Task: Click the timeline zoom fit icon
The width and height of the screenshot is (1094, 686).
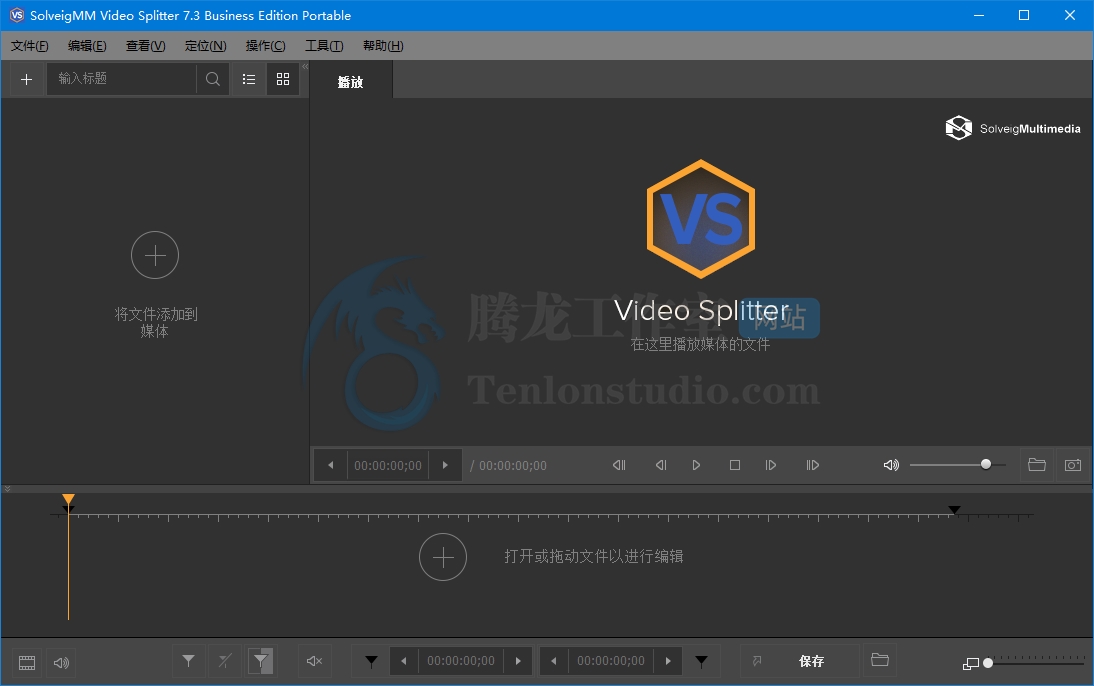Action: pos(971,664)
